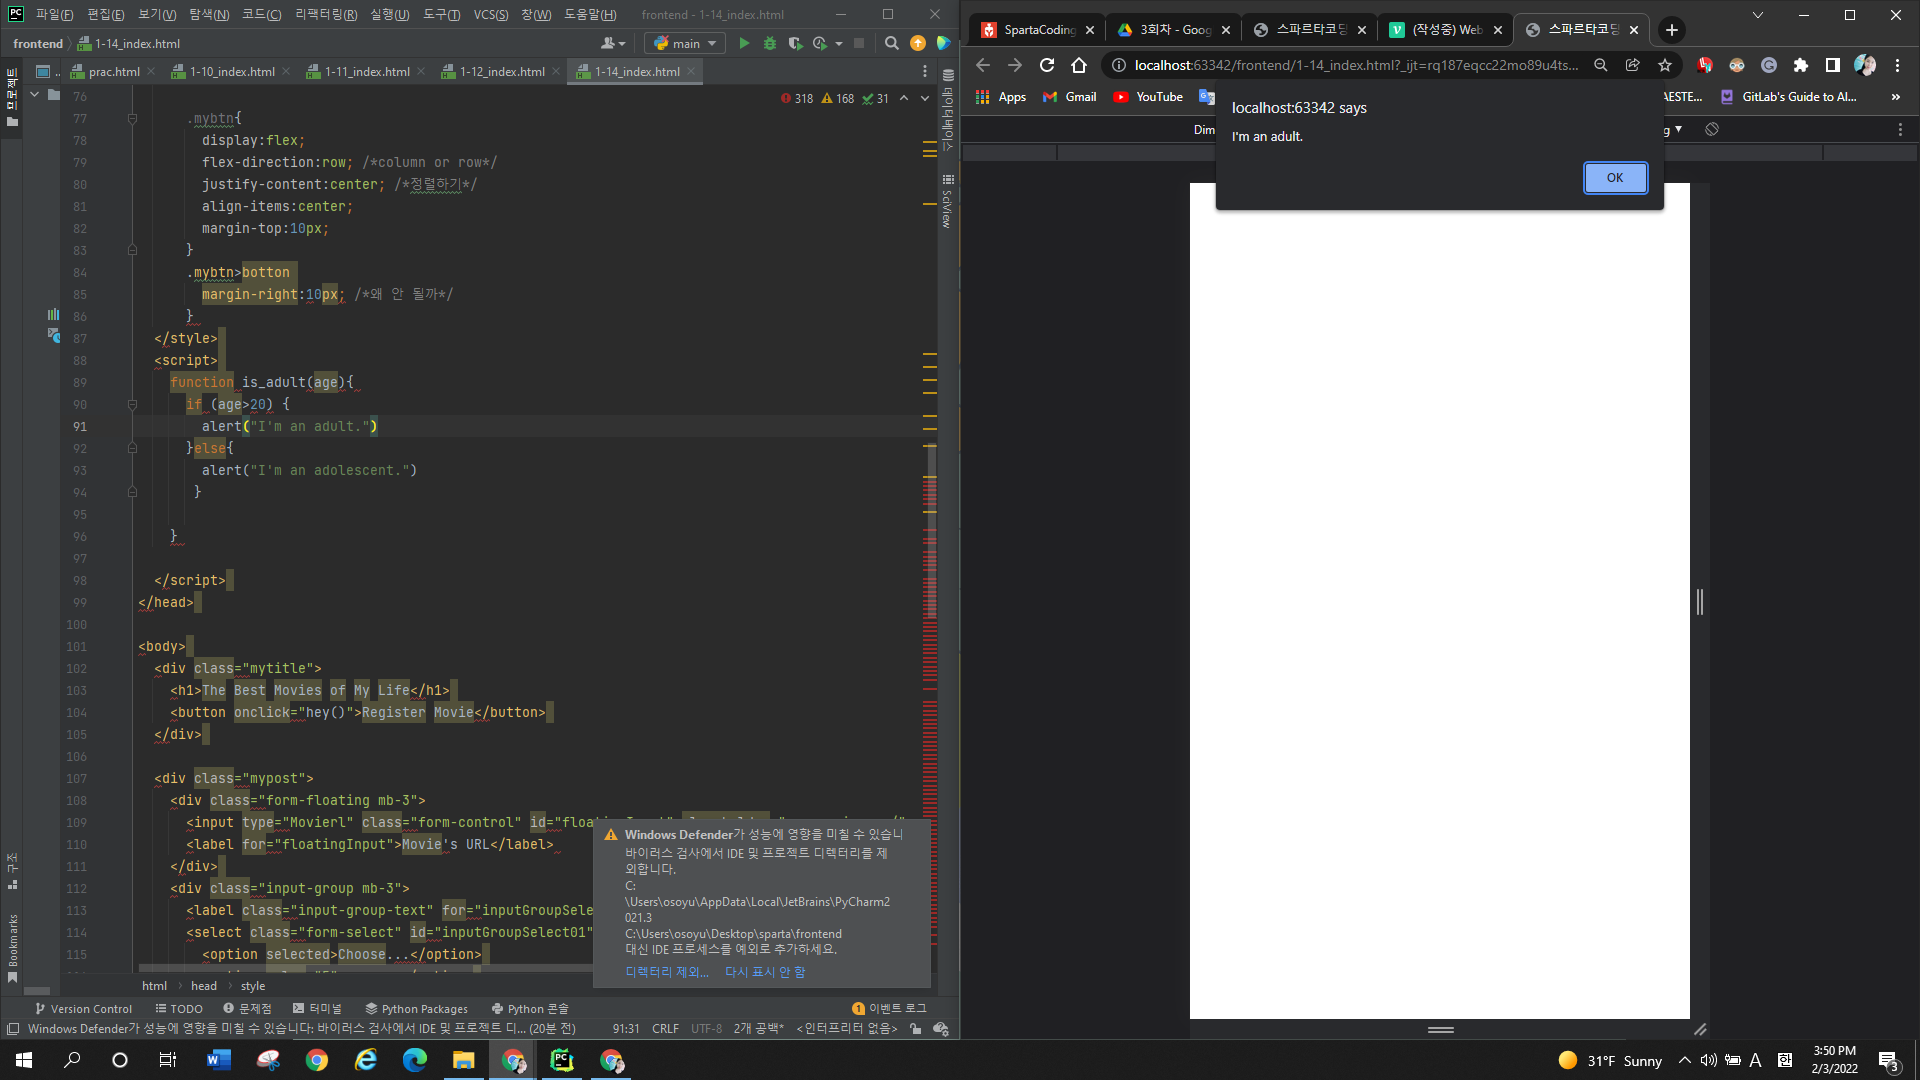Start debugging with the bug icon
This screenshot has height=1080, width=1920.
(x=769, y=43)
